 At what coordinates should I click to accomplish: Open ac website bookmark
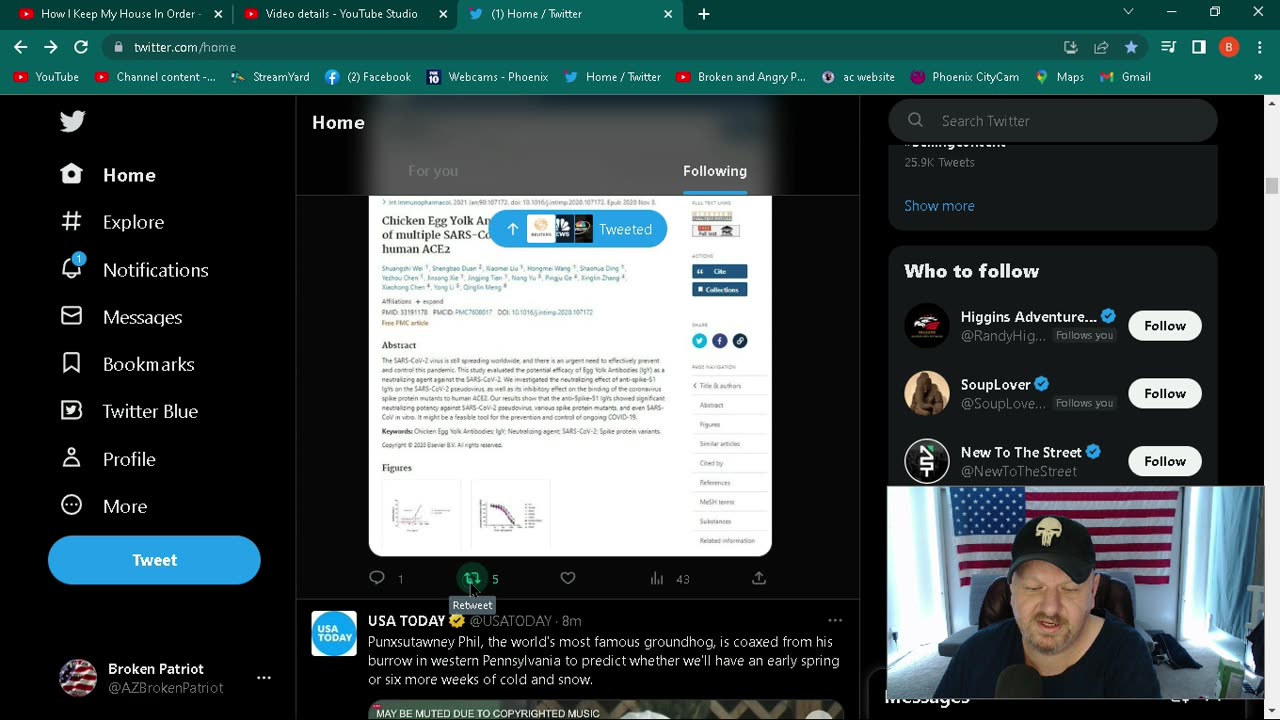click(x=858, y=77)
